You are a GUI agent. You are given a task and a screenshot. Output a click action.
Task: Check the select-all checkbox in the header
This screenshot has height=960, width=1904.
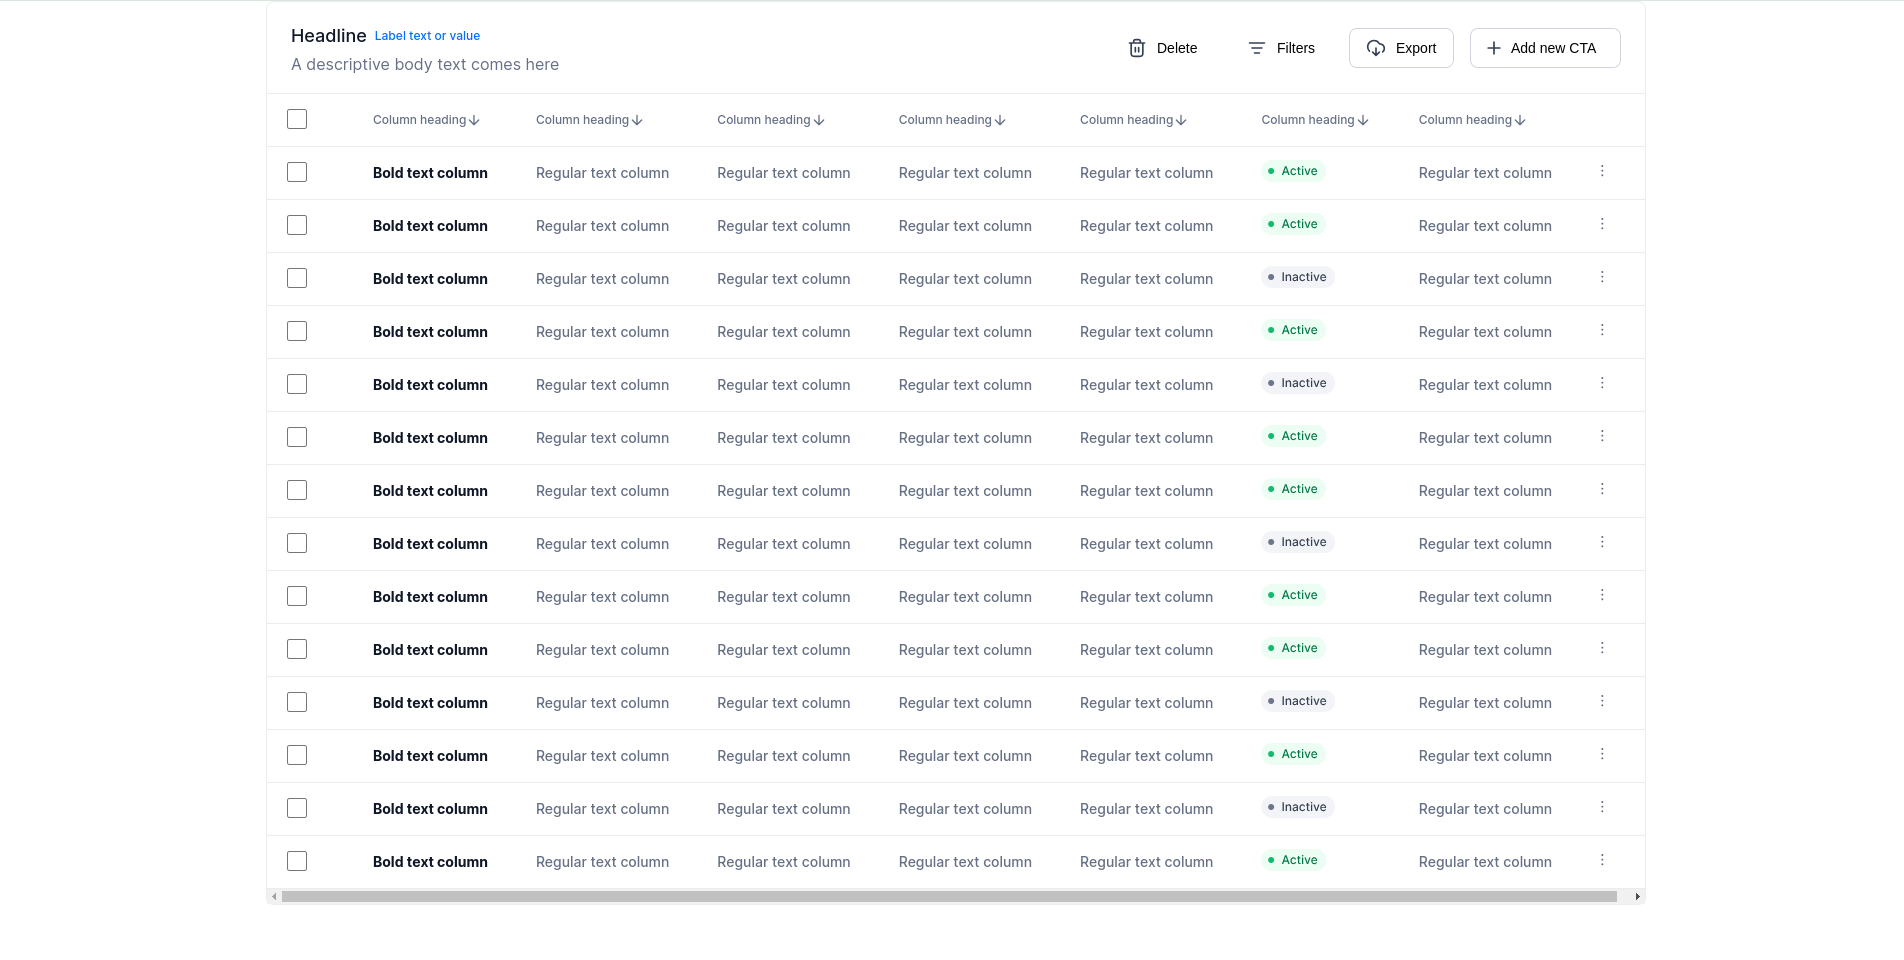[x=296, y=118]
